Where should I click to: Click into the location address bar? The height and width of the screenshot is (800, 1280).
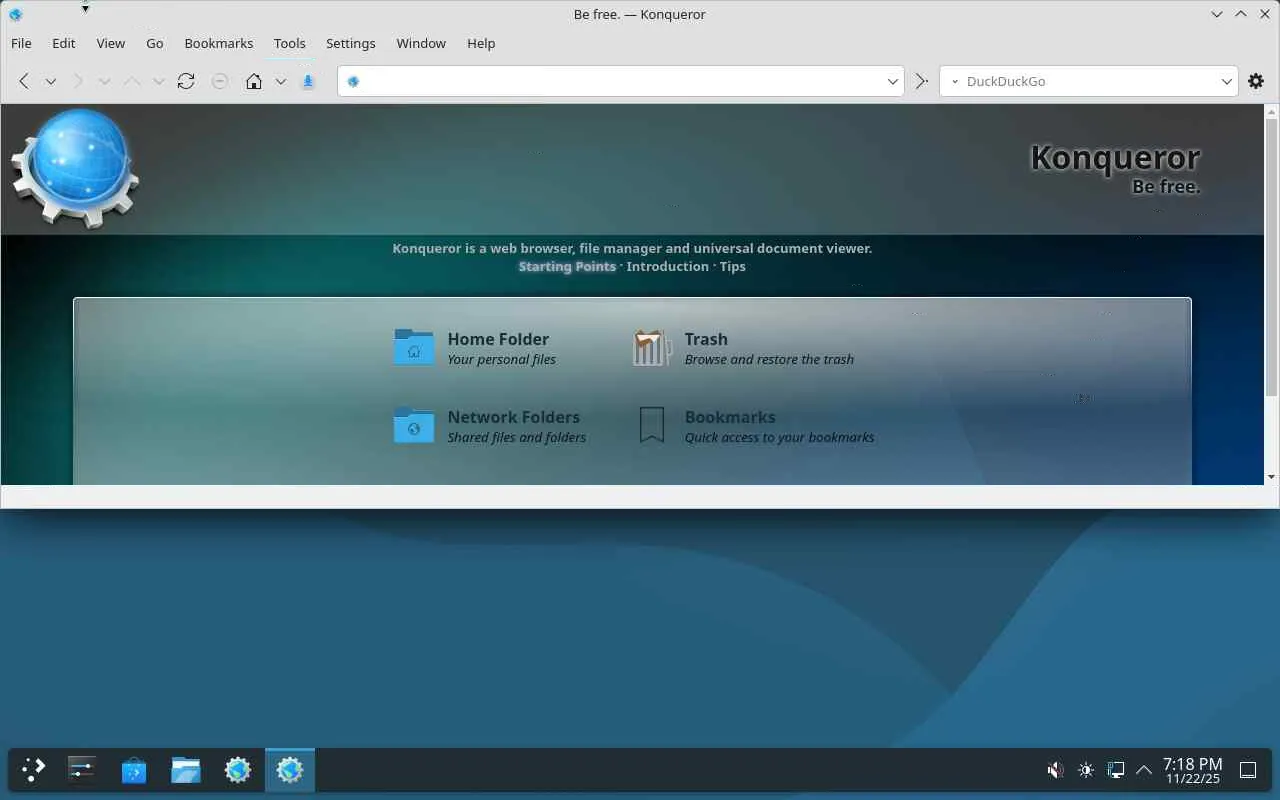click(620, 81)
